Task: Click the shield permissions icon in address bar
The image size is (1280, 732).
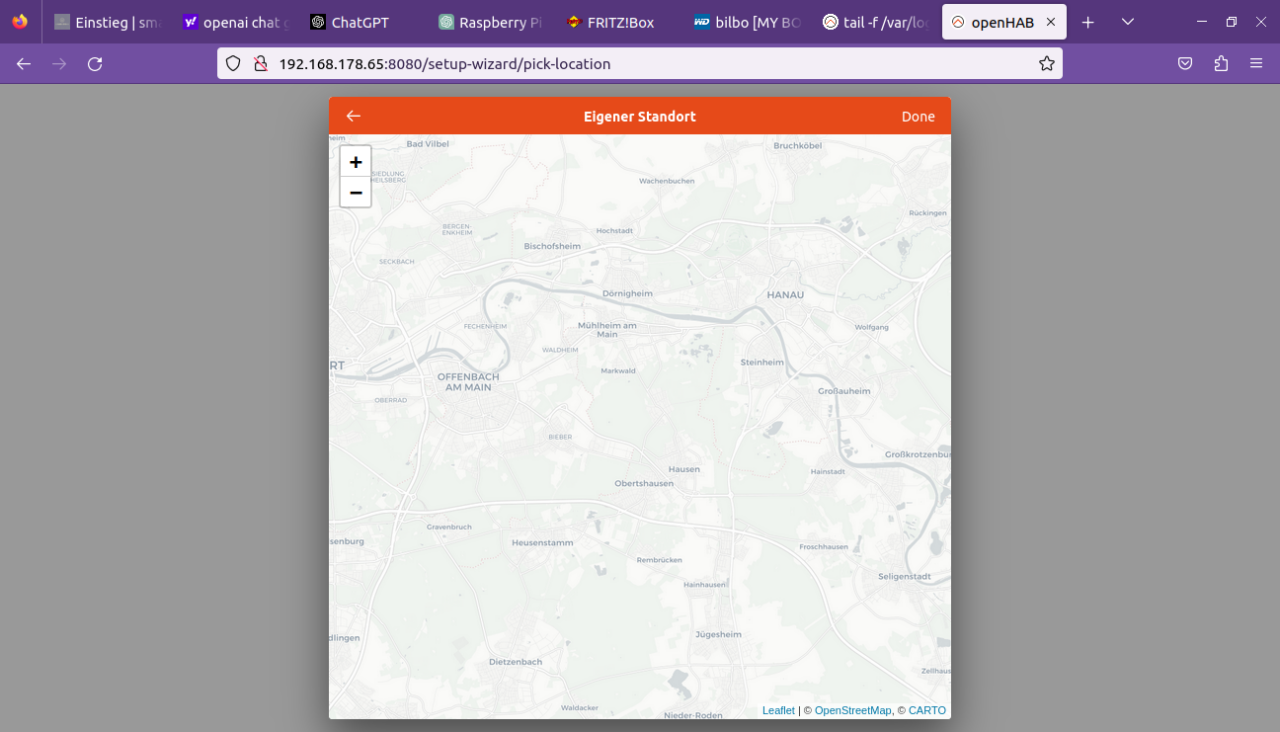Action: [232, 62]
